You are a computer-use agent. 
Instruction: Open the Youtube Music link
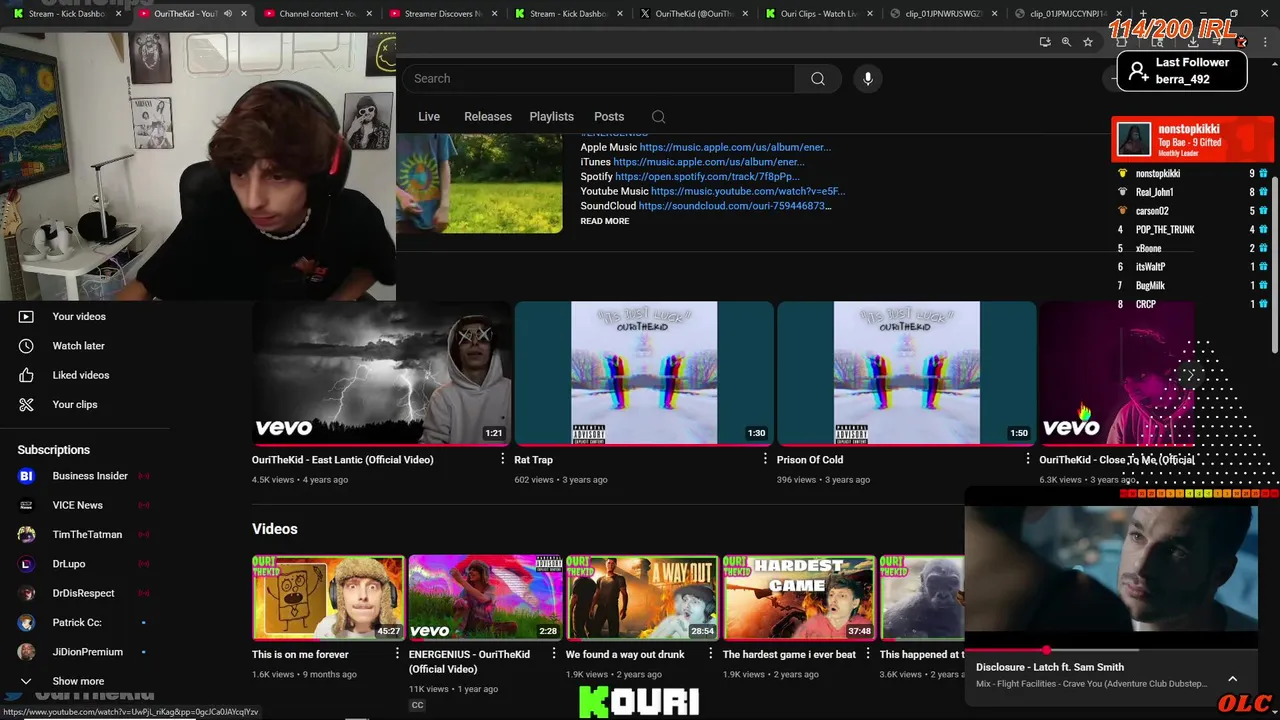[748, 191]
